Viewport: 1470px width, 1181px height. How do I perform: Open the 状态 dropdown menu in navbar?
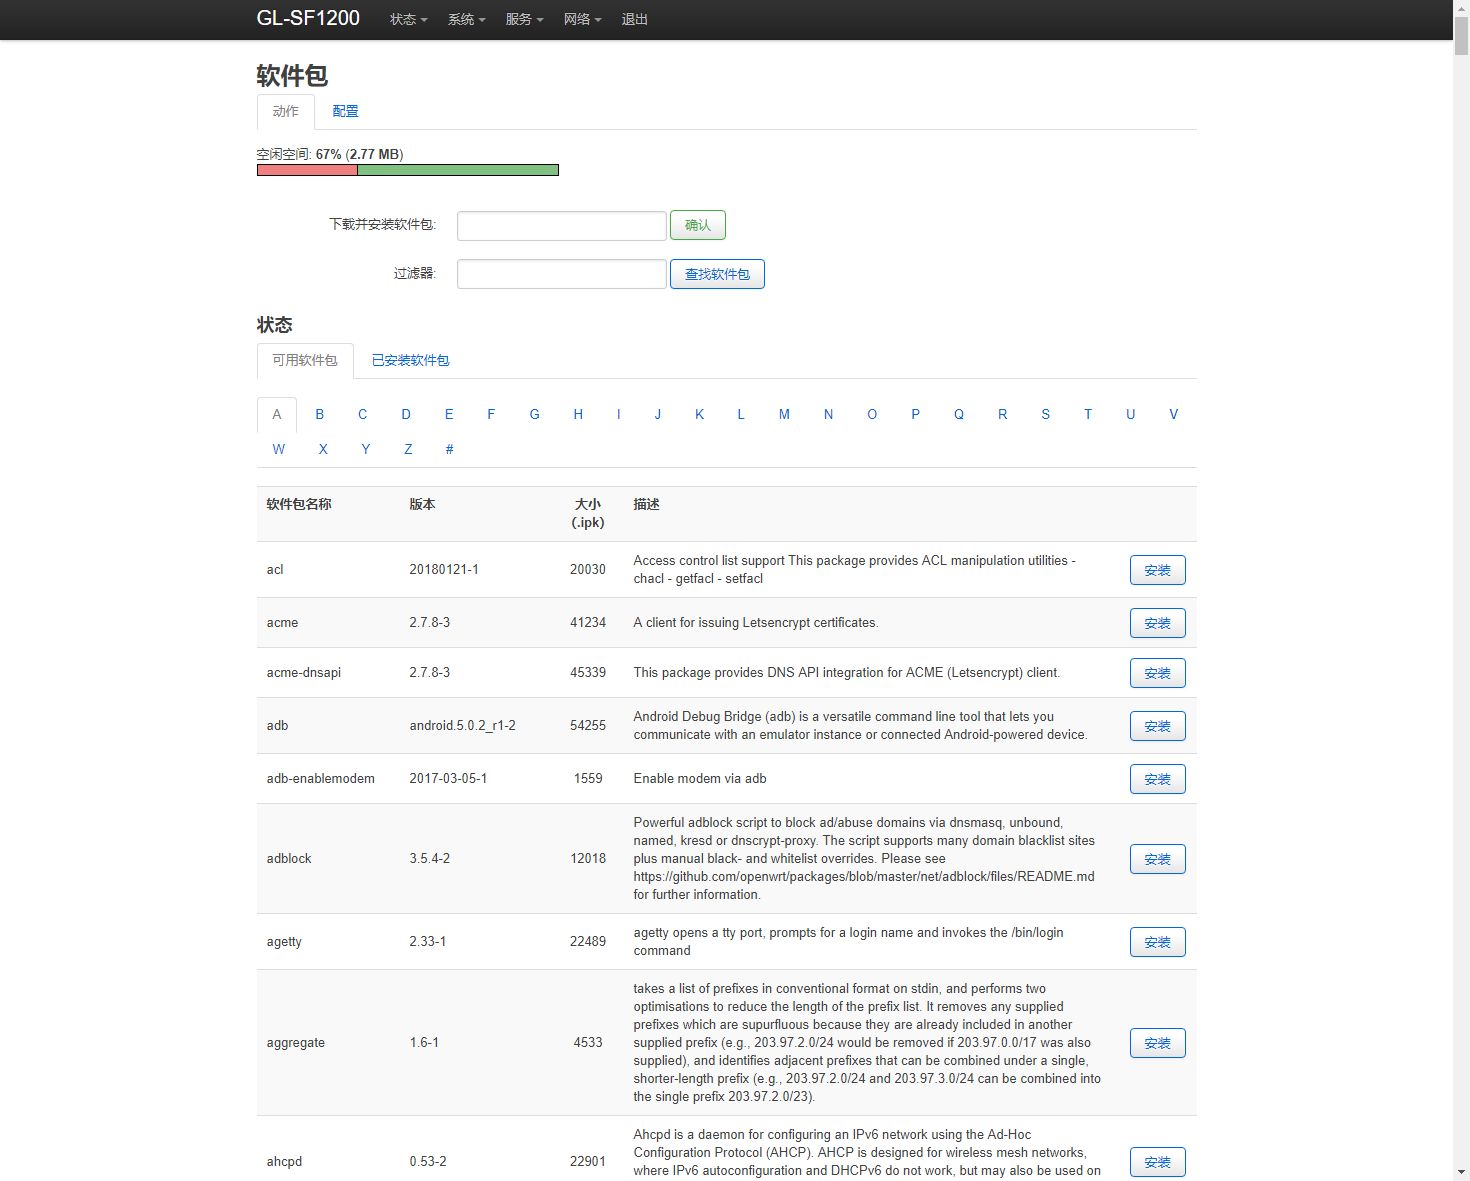408,19
